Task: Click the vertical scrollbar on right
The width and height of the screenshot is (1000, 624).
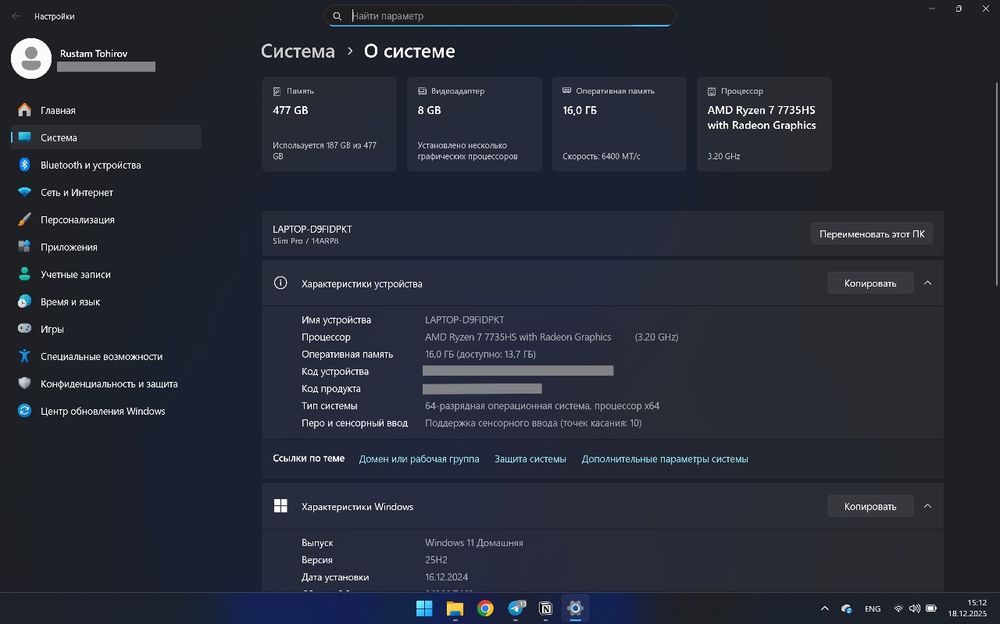Action: (997, 185)
